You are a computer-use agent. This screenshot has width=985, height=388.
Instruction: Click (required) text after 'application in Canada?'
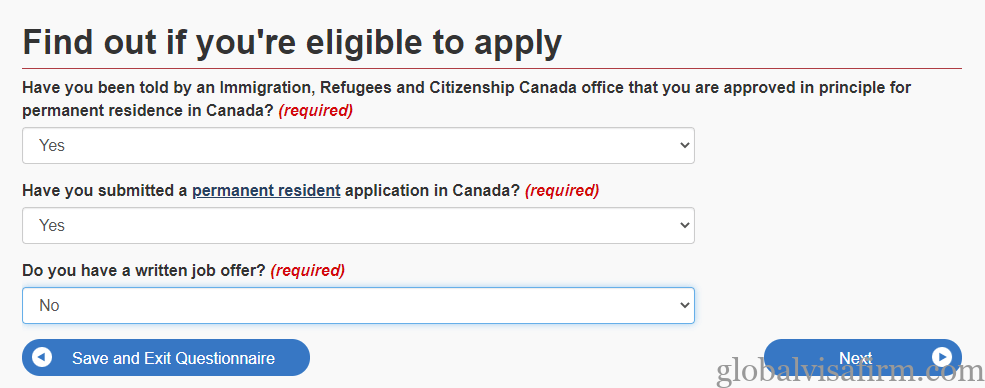click(562, 190)
